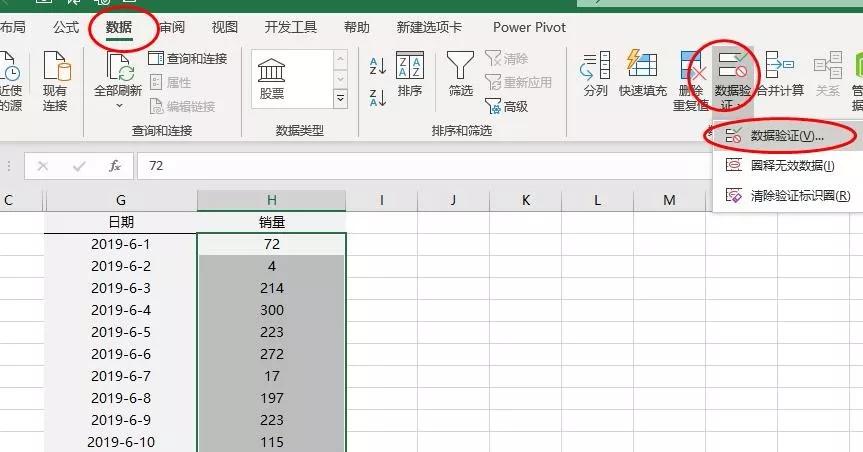Select column K header
The height and width of the screenshot is (452, 863).
click(x=526, y=200)
